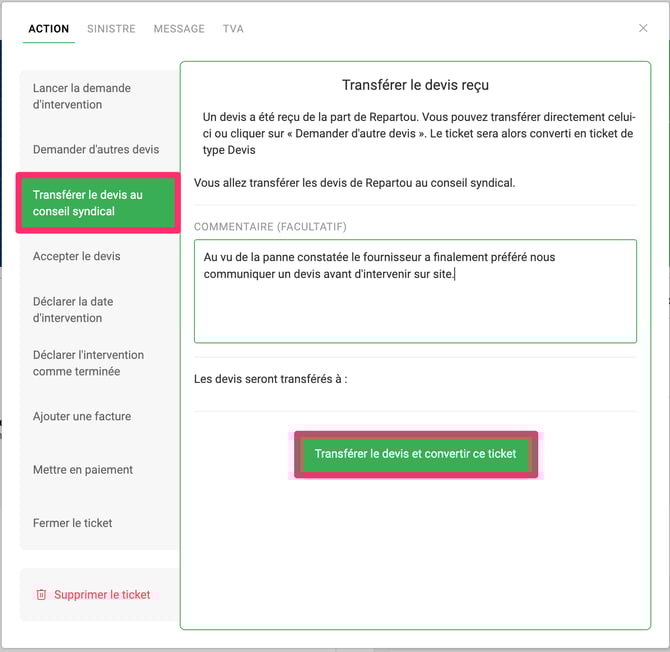Click the 'Les devis seront transférés à' recipient line

271,379
